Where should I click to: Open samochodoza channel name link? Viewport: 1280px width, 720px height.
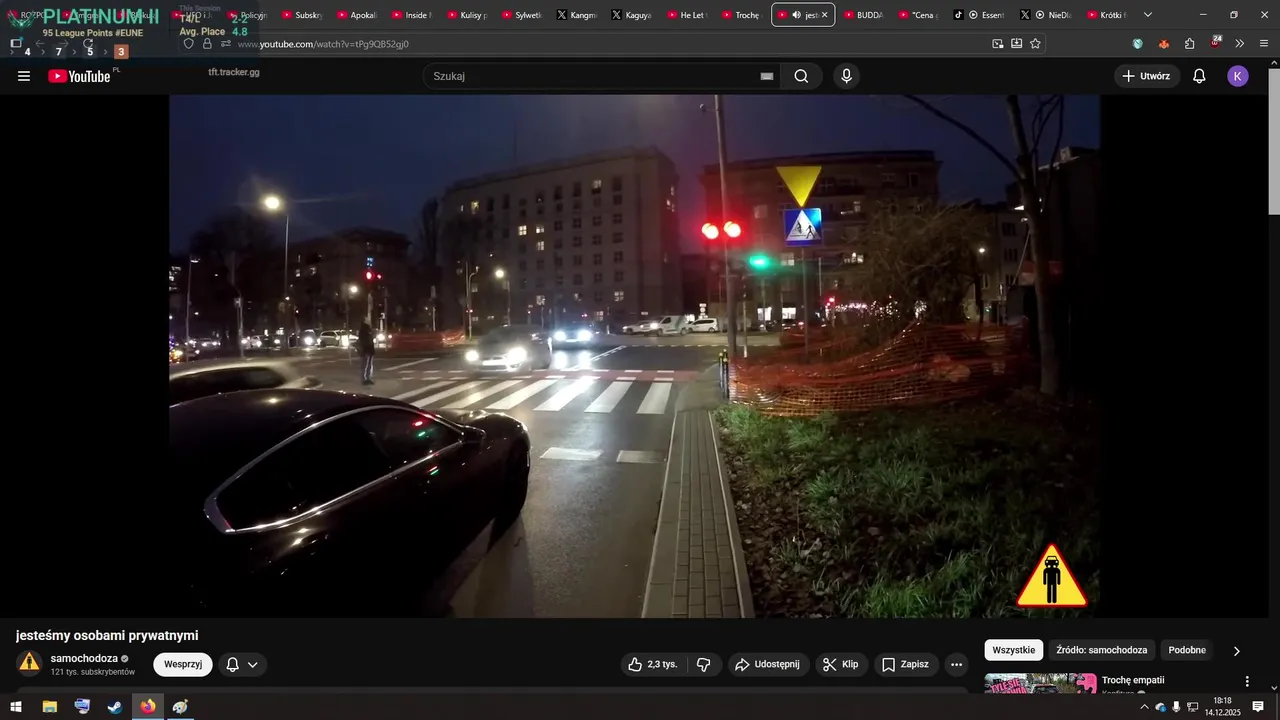[x=84, y=658]
